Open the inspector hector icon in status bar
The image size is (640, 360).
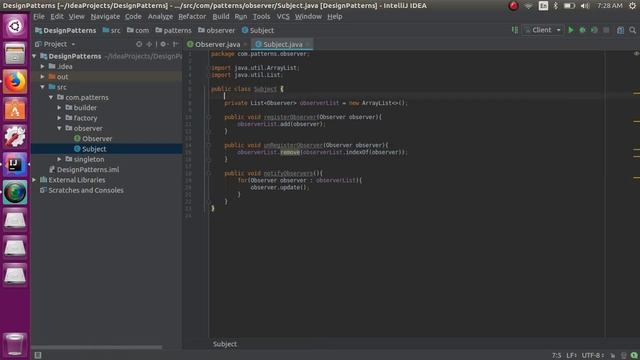(x=624, y=356)
